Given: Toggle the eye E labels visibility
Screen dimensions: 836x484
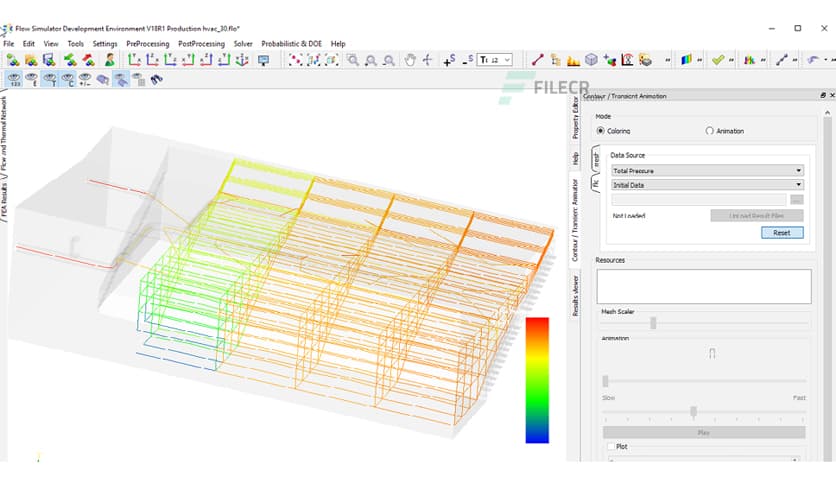Looking at the screenshot, I should point(32,79).
